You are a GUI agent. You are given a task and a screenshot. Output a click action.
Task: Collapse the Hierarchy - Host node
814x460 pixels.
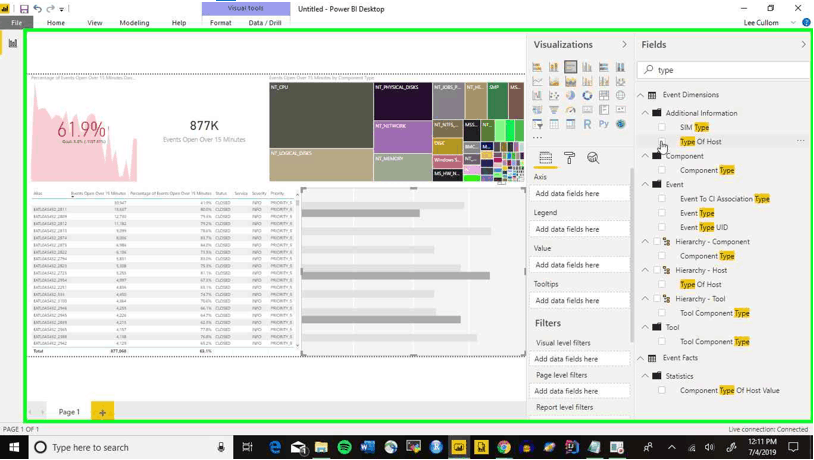point(645,270)
